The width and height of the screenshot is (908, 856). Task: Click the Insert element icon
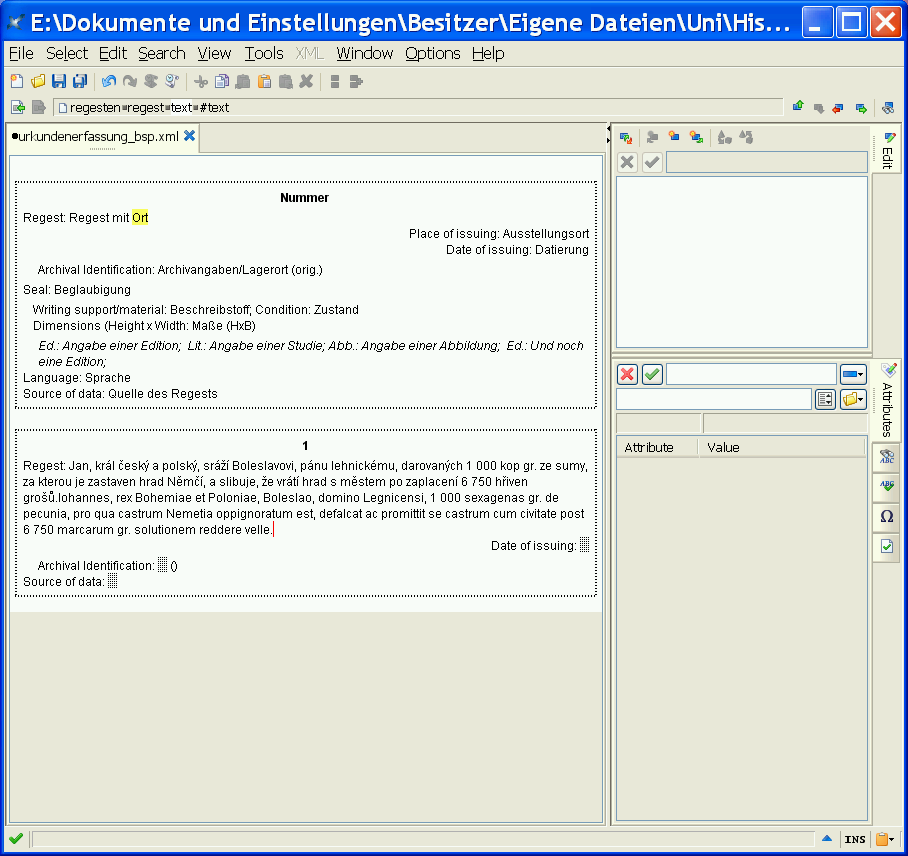674,137
